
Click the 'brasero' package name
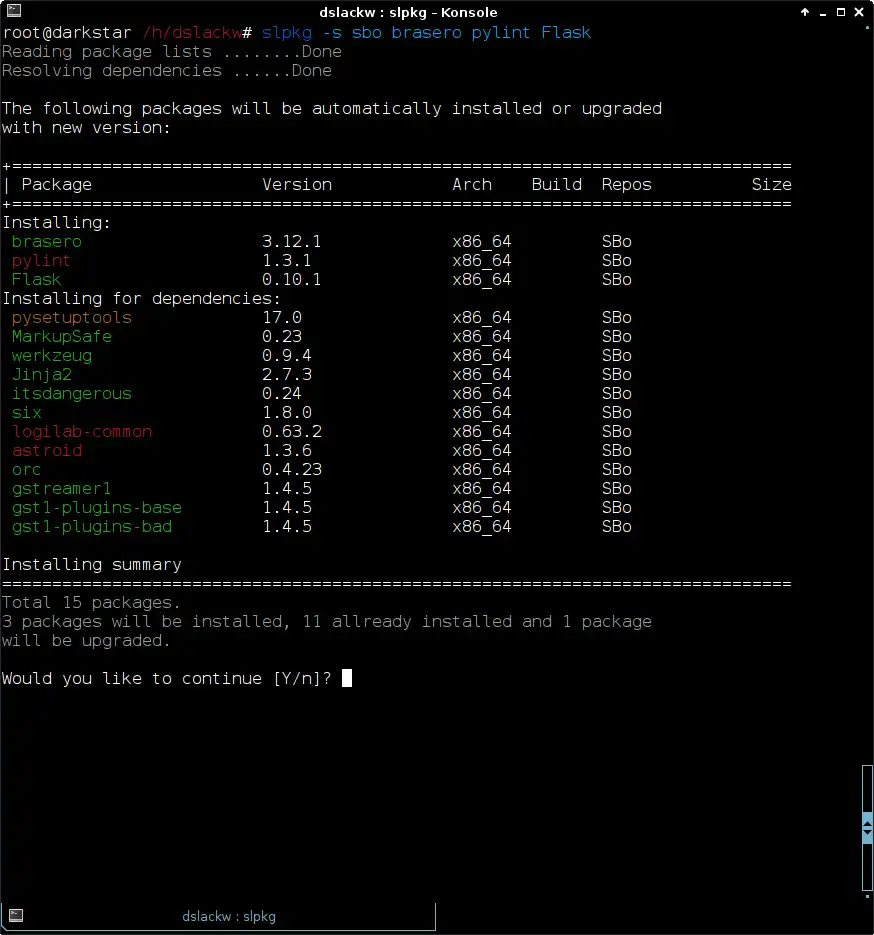click(x=47, y=242)
